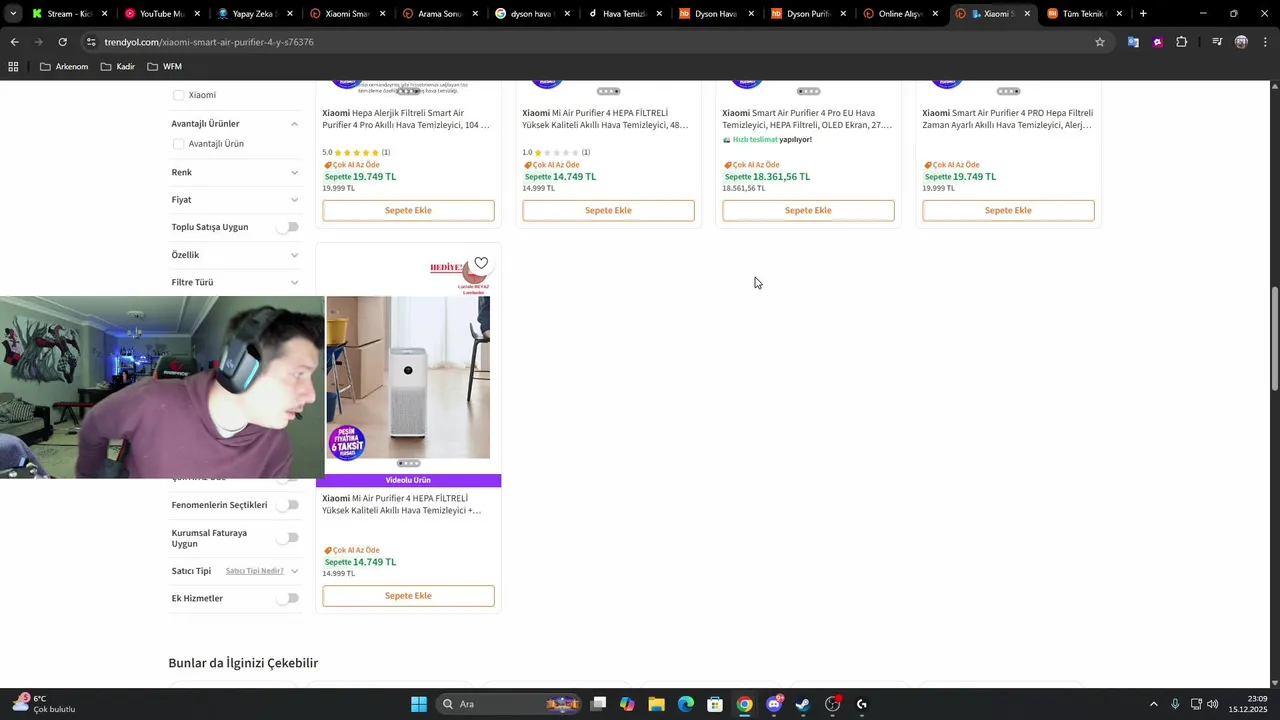Open the Kadir bookmark folder

[117, 66]
